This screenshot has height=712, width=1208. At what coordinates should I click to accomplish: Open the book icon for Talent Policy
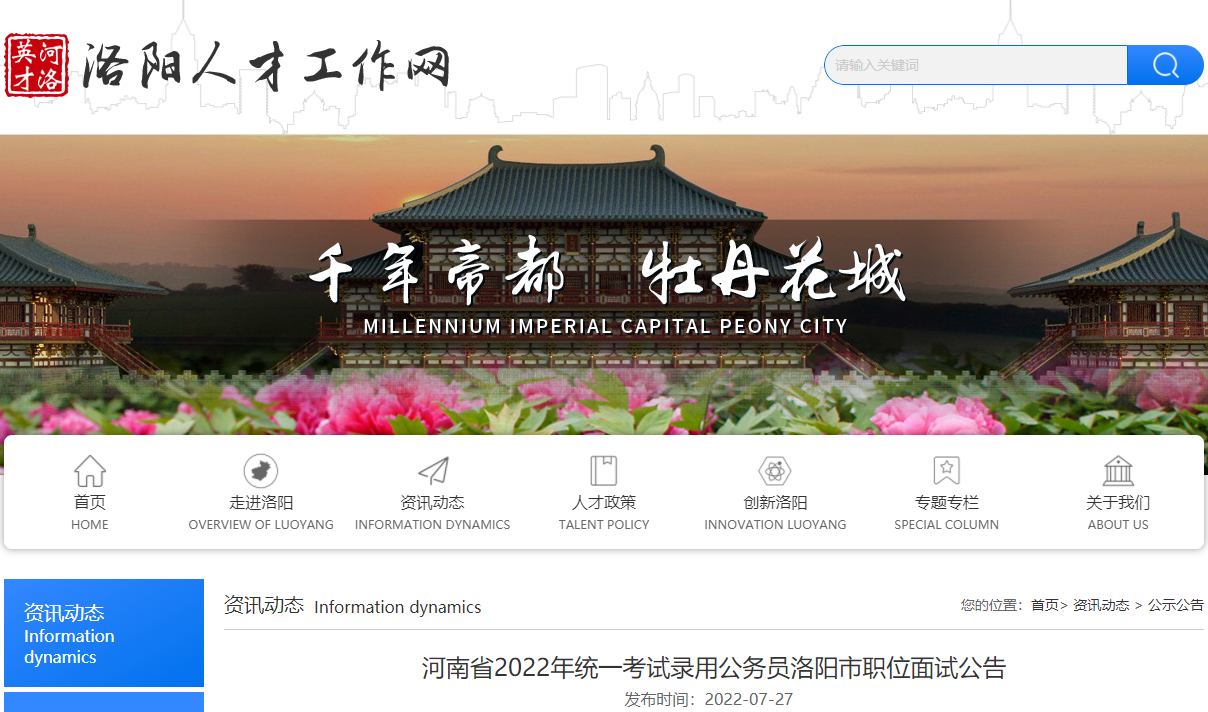[604, 471]
